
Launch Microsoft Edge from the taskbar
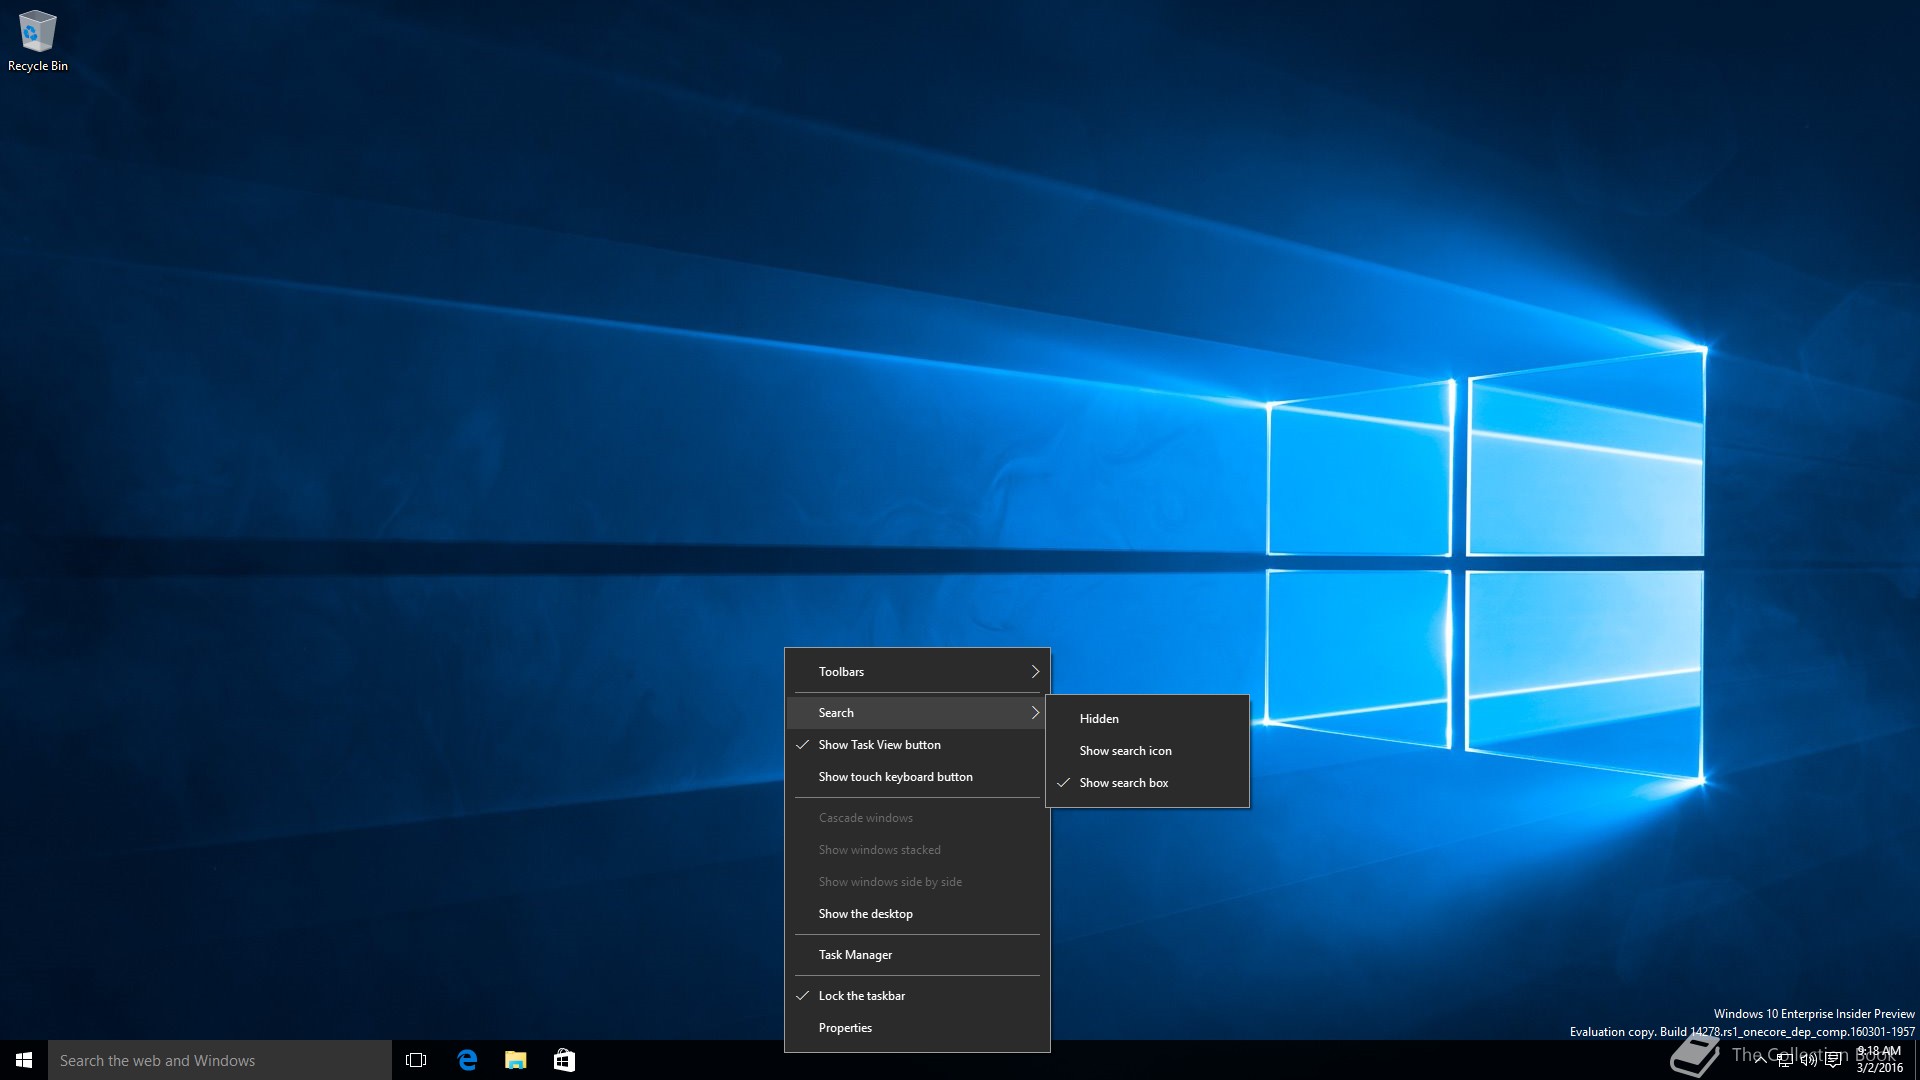pyautogui.click(x=467, y=1060)
